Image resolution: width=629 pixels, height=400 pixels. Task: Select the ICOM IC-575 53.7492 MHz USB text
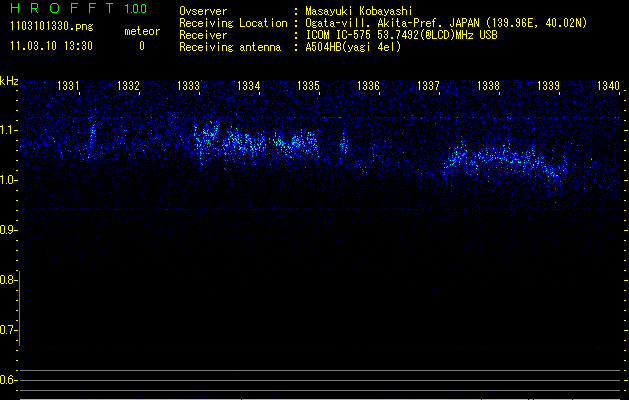(x=402, y=35)
